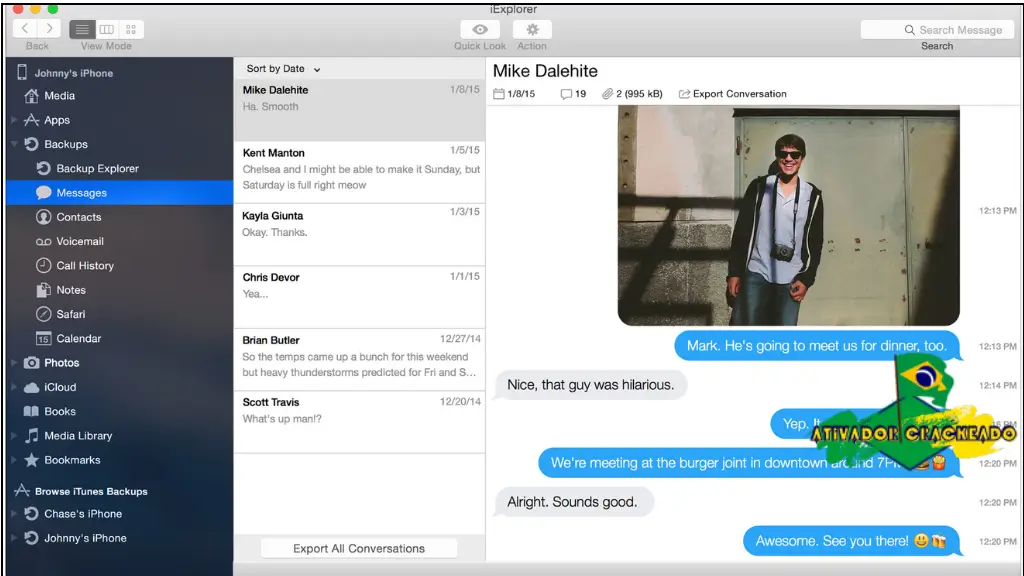Open Voicemail in the sidebar

point(70,242)
